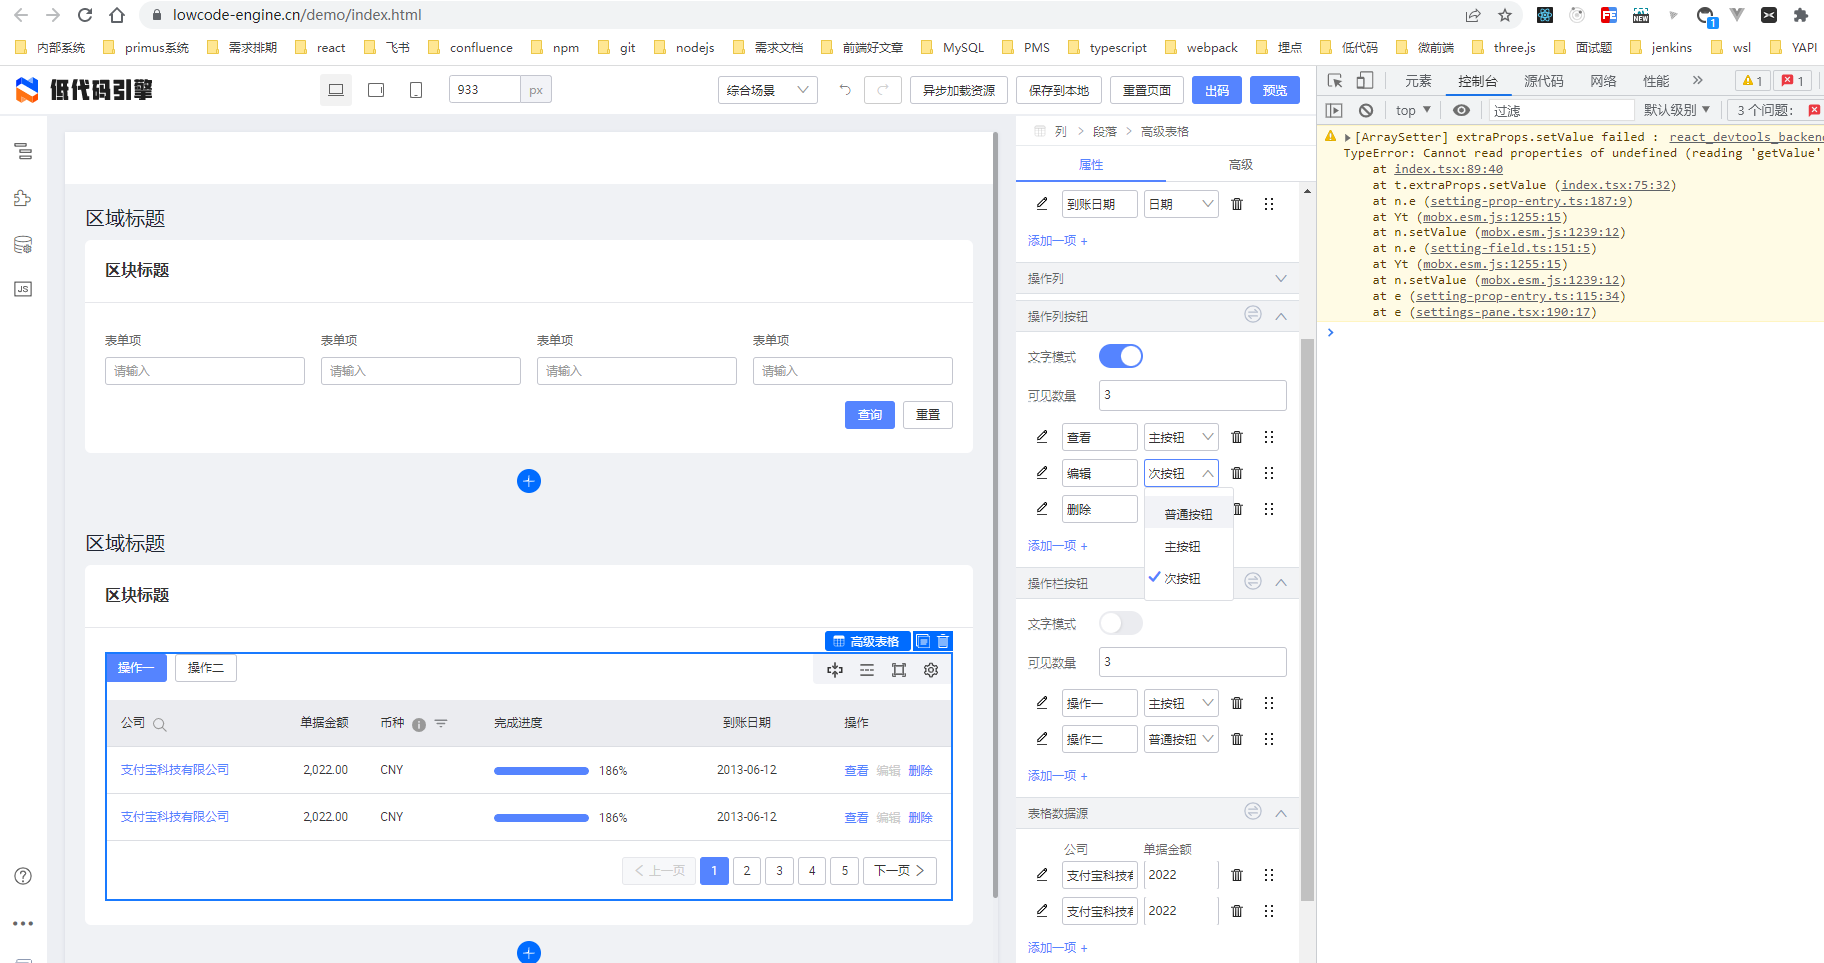Copy the selected 高级表格 component

pos(923,641)
